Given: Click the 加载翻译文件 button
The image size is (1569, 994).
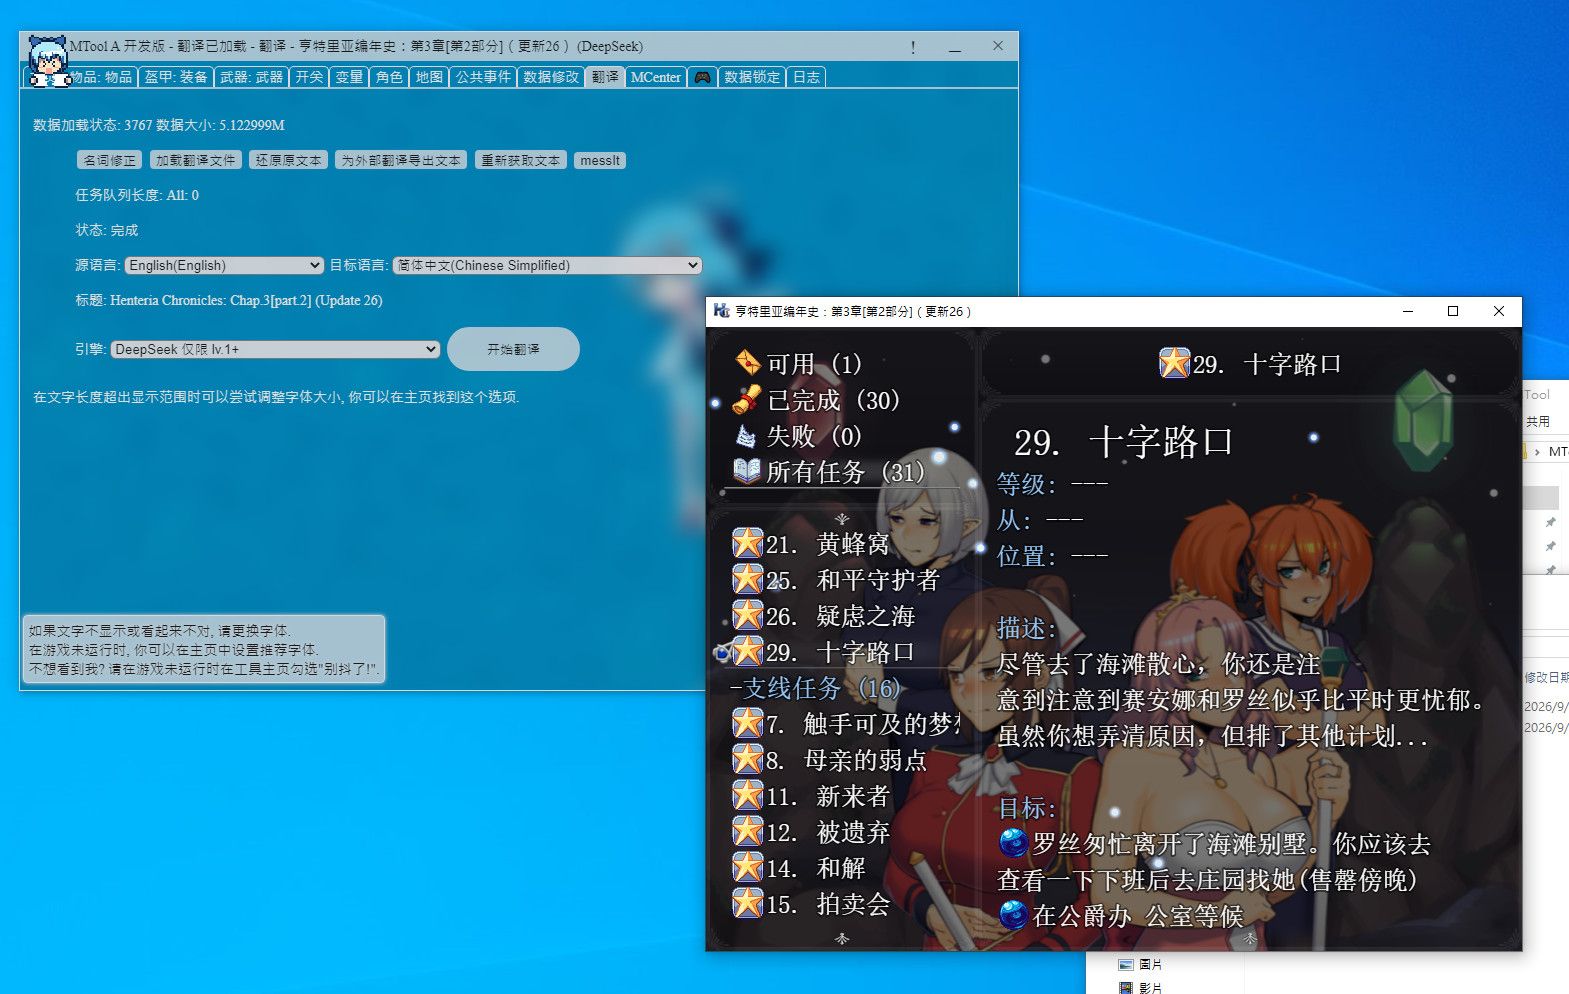Looking at the screenshot, I should click(x=196, y=160).
